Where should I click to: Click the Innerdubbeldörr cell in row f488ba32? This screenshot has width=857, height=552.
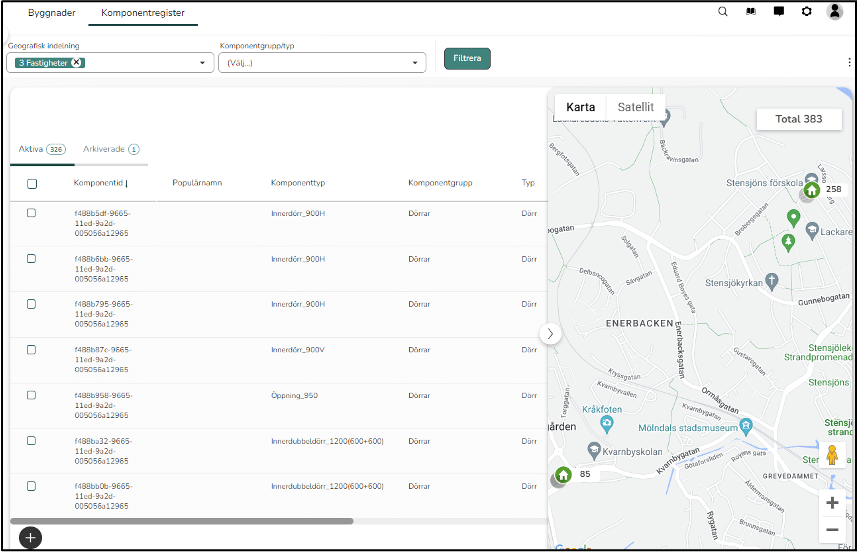coord(327,441)
